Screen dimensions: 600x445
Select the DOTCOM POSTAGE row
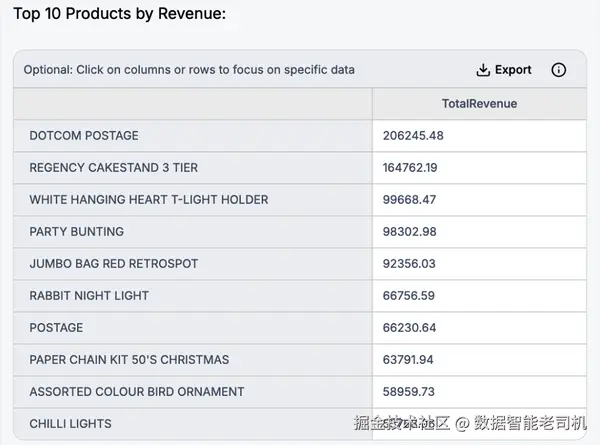click(x=84, y=136)
